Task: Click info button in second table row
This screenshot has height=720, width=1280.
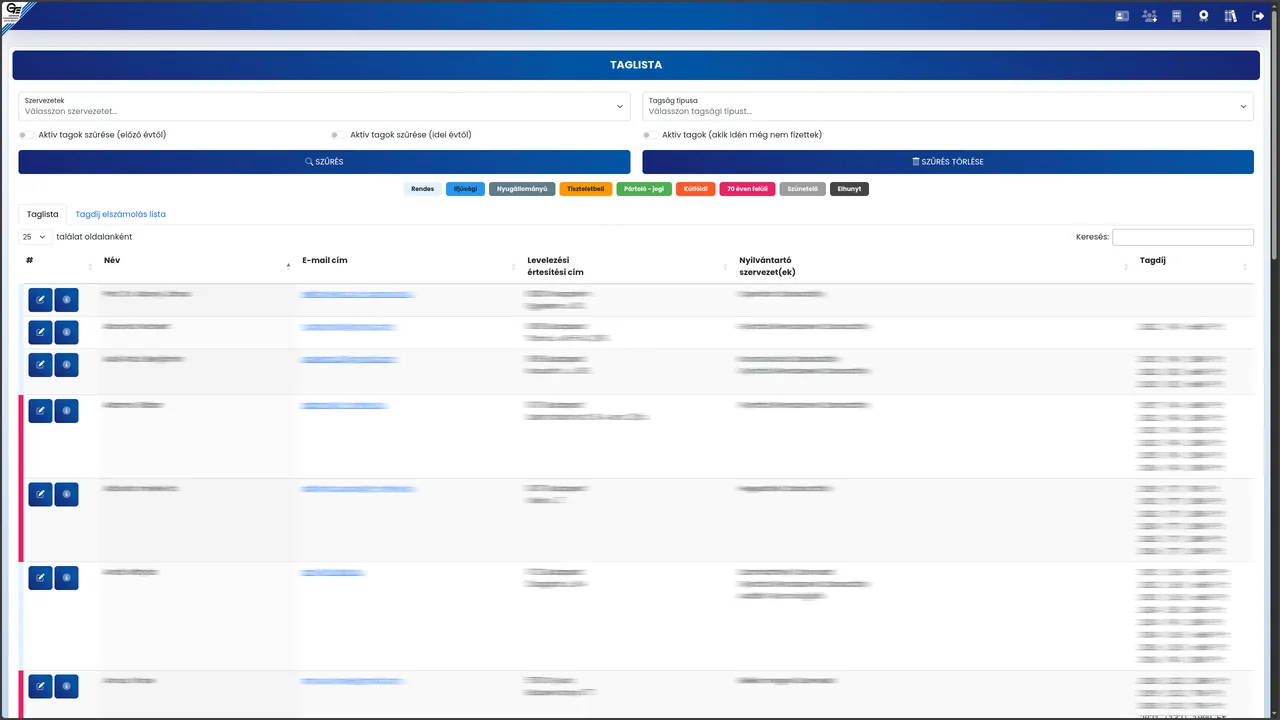Action: 66,332
